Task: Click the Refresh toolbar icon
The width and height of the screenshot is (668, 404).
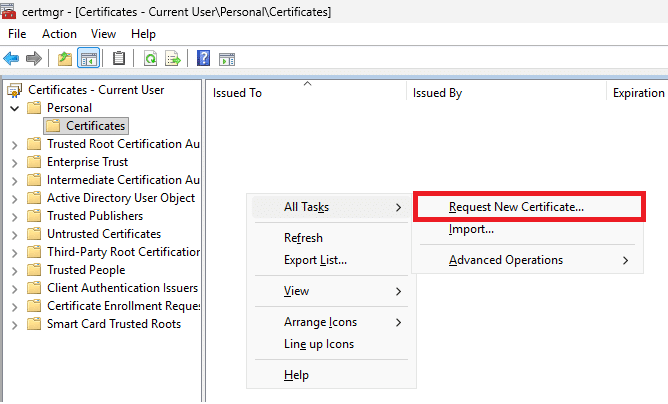Action: pyautogui.click(x=150, y=59)
